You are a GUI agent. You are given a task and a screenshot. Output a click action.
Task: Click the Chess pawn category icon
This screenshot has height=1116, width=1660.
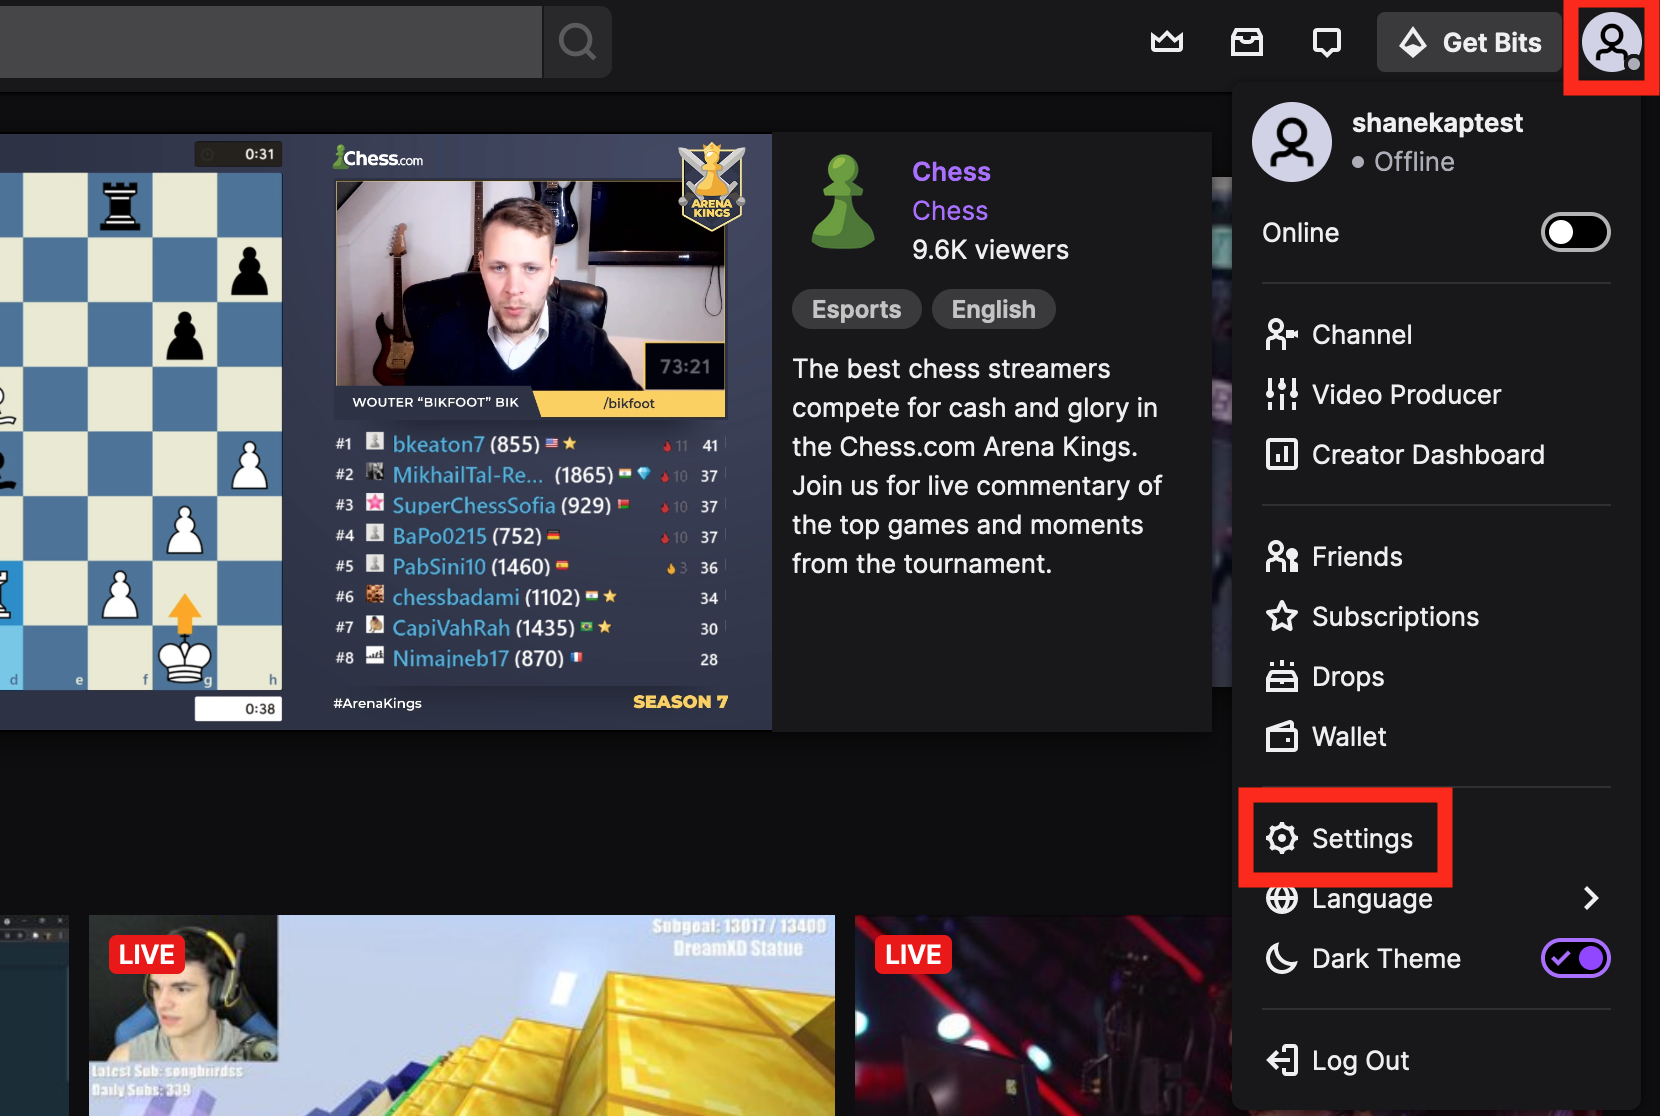click(x=843, y=203)
